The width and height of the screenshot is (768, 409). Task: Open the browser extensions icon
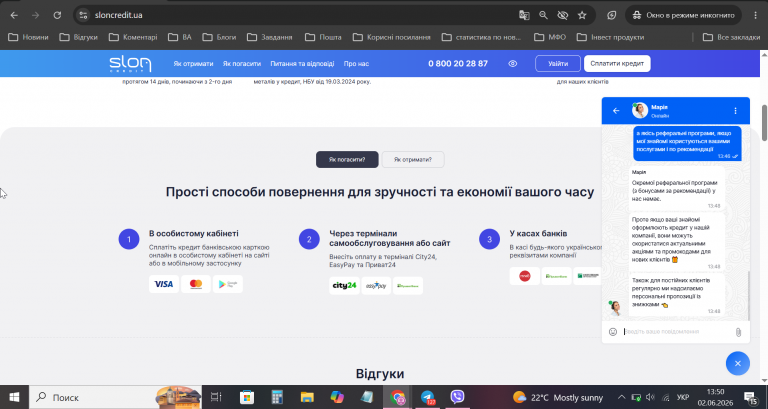(611, 15)
